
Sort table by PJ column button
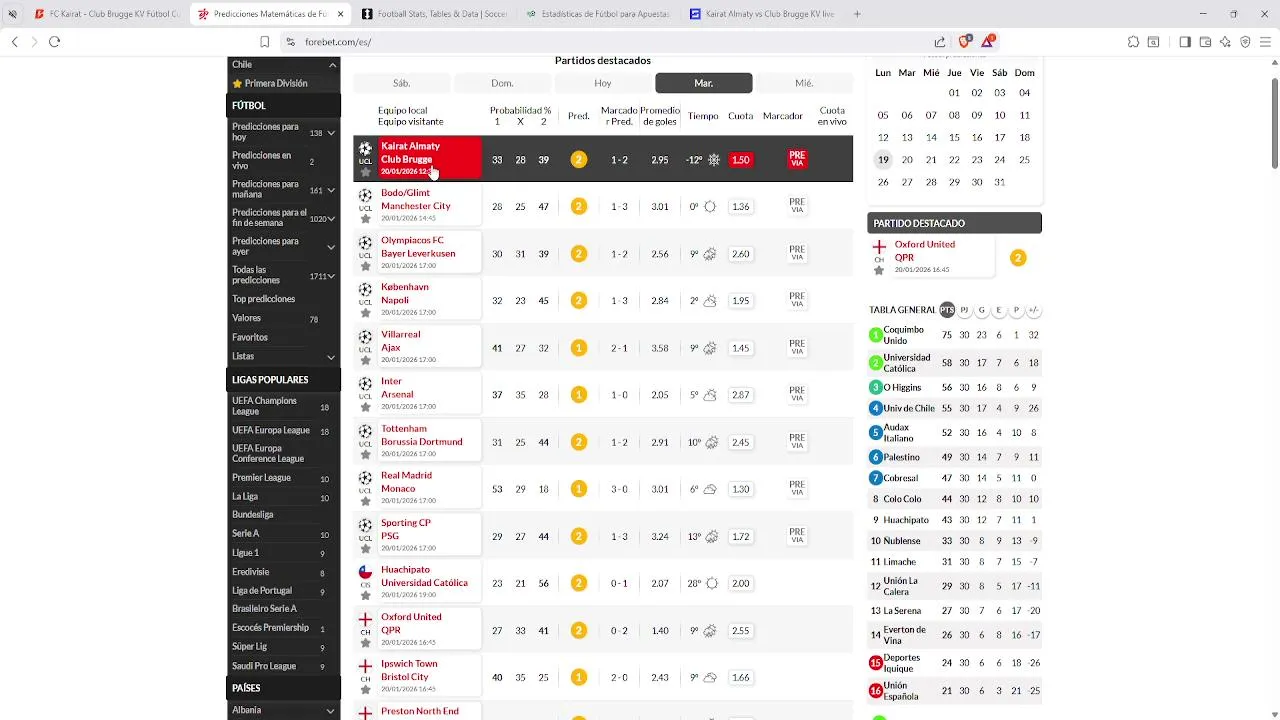point(964,310)
